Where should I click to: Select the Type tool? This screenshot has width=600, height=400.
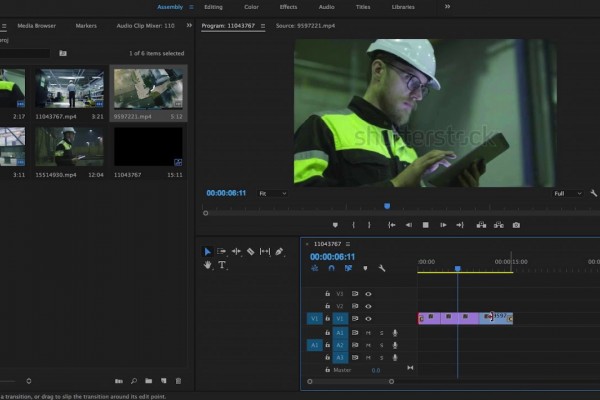coord(222,266)
